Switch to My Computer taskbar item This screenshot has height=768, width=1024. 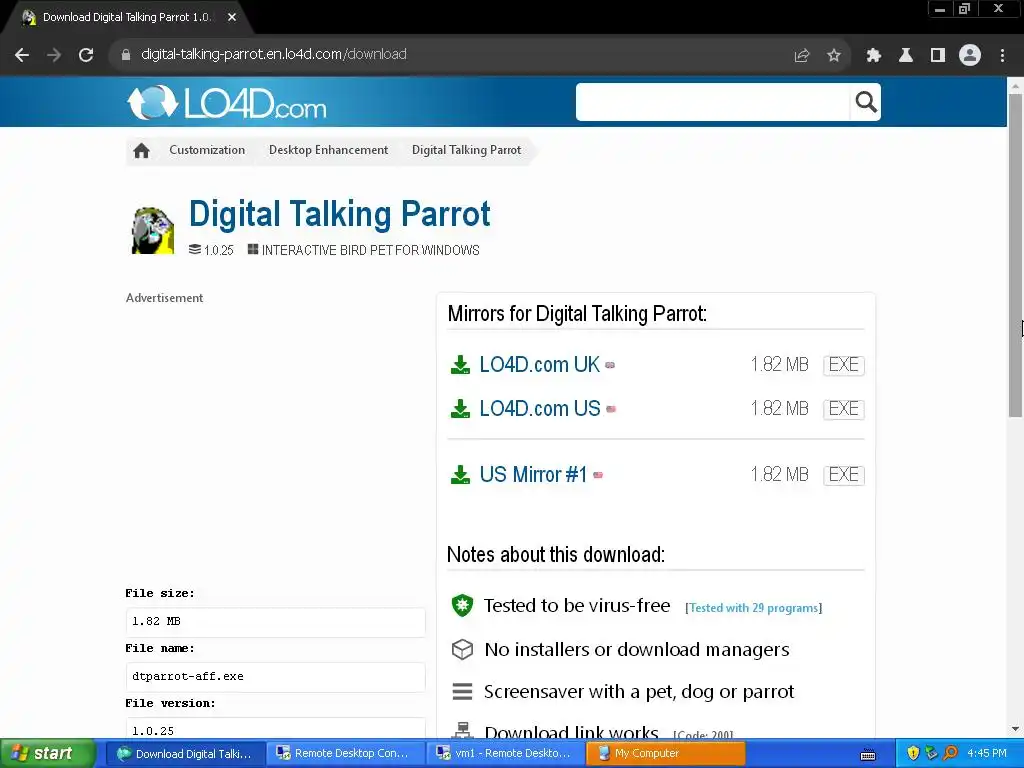click(x=665, y=754)
